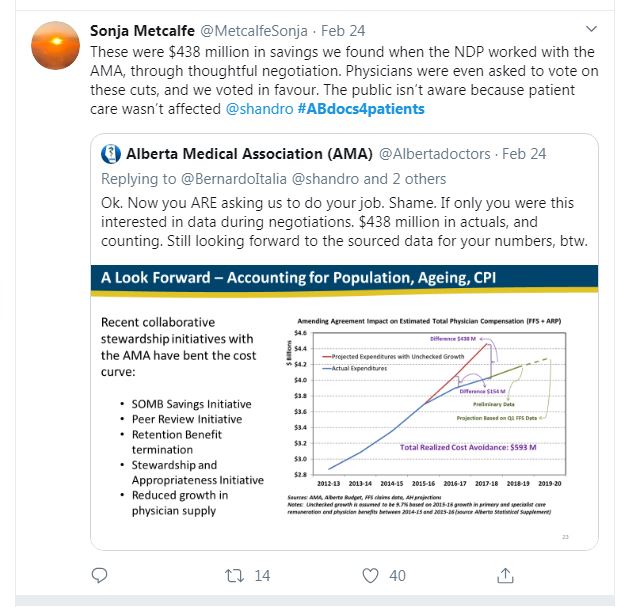Click the like count 40
This screenshot has width=629, height=607.
(397, 575)
